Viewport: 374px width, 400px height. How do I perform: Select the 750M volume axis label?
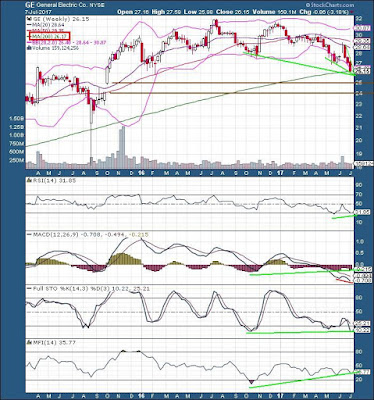click(18, 143)
